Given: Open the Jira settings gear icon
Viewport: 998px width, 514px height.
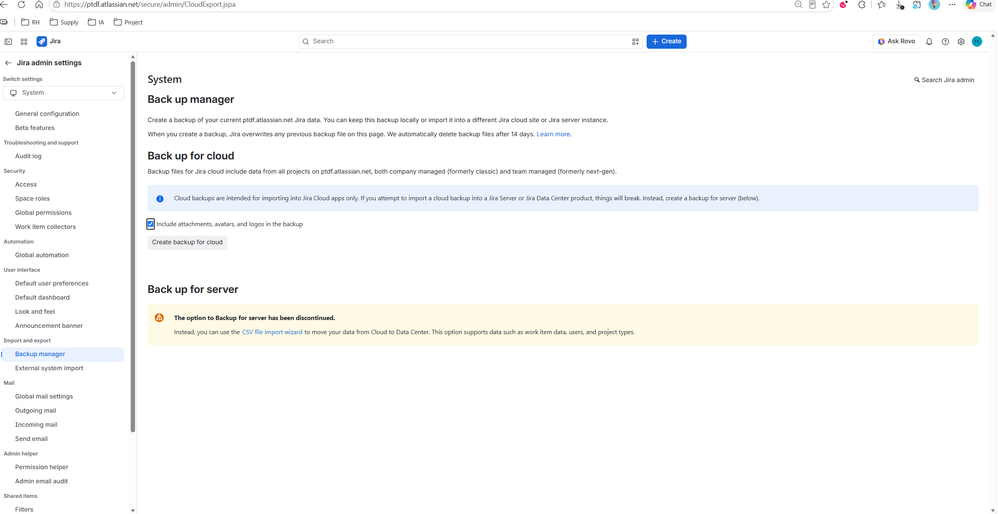Looking at the screenshot, I should [x=961, y=41].
